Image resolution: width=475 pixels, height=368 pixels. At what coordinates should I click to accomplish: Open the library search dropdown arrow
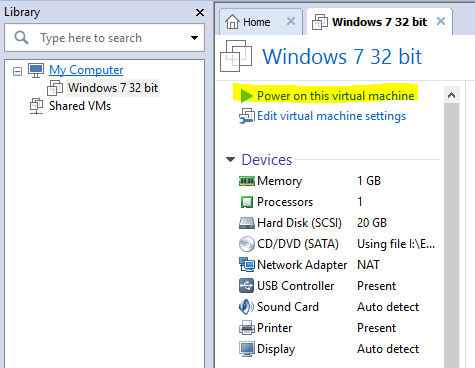194,38
